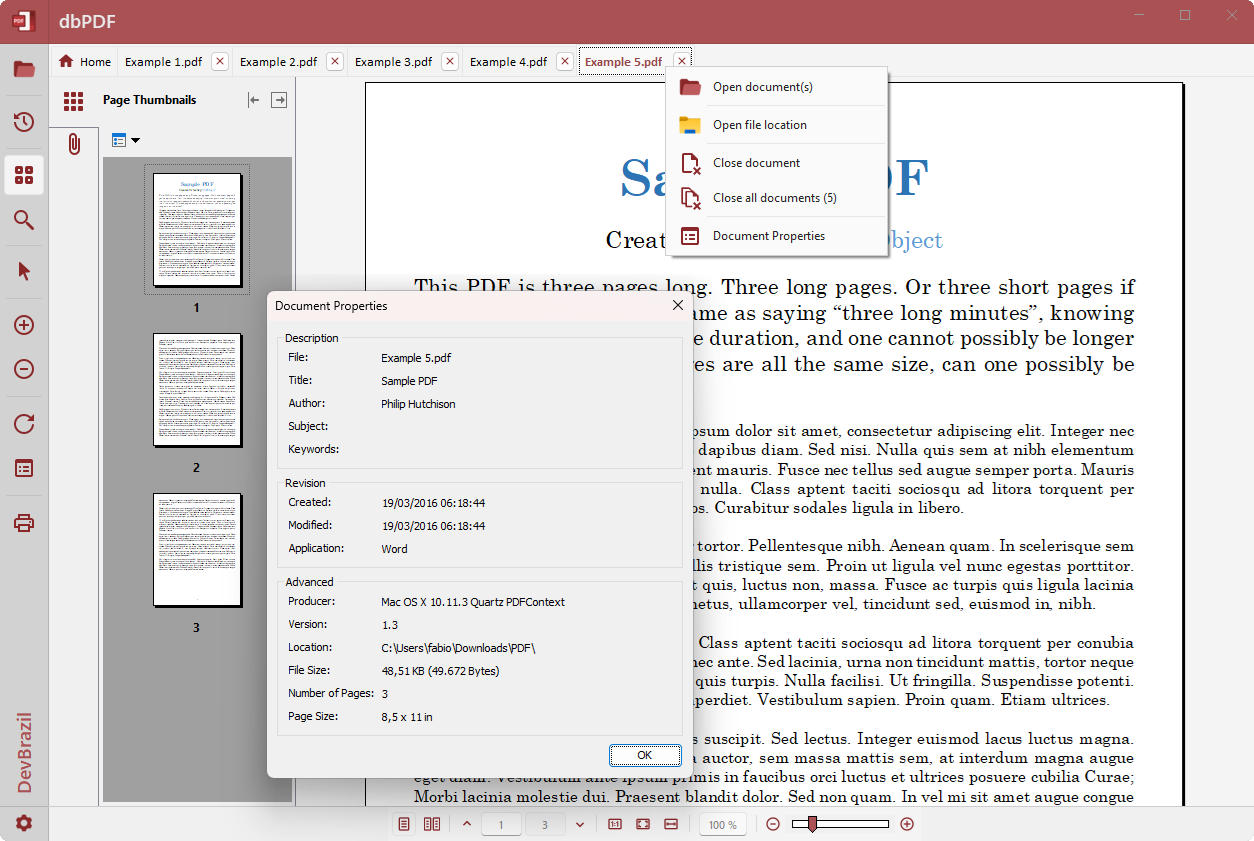Image resolution: width=1254 pixels, height=841 pixels.
Task: Click the DevBrazil vertical label
Action: click(24, 753)
